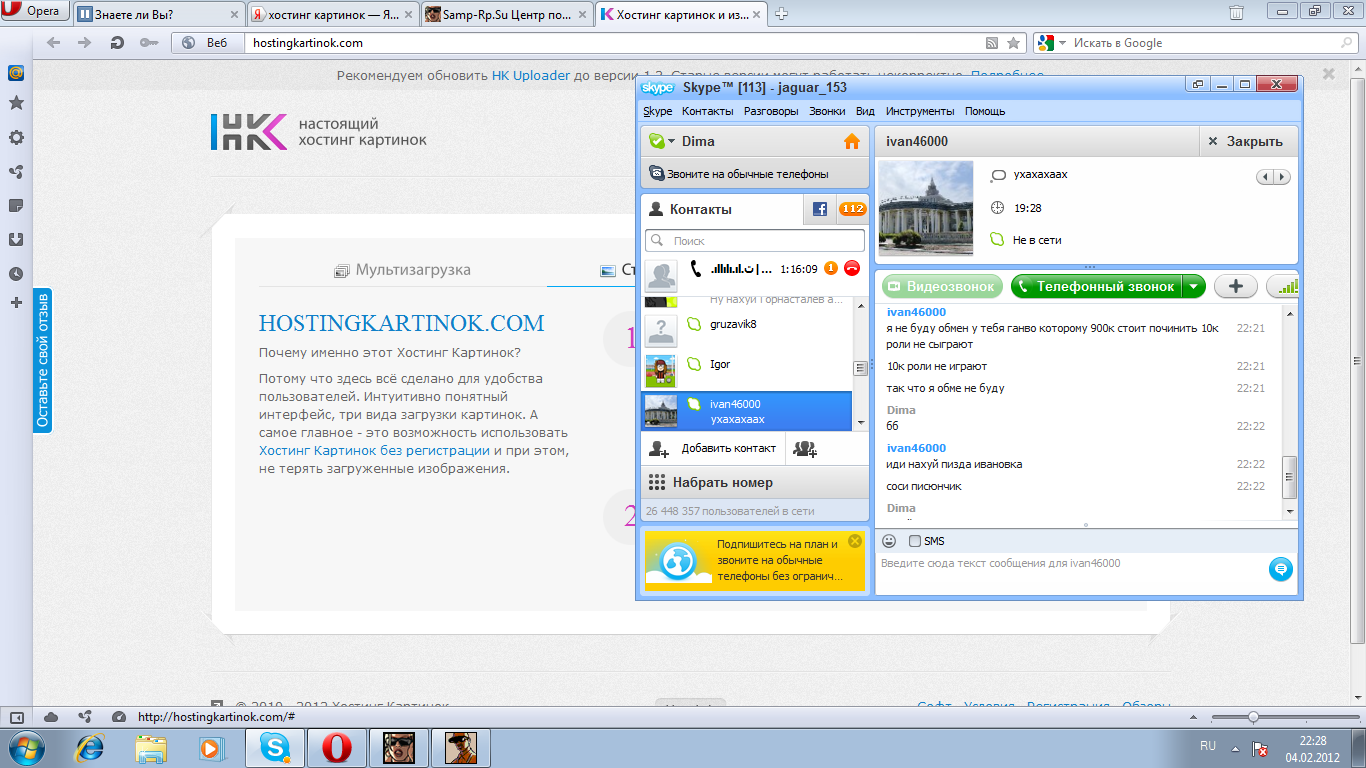This screenshot has width=1366, height=768.
Task: Open closed tabs trash icon
Action: pos(1237,13)
